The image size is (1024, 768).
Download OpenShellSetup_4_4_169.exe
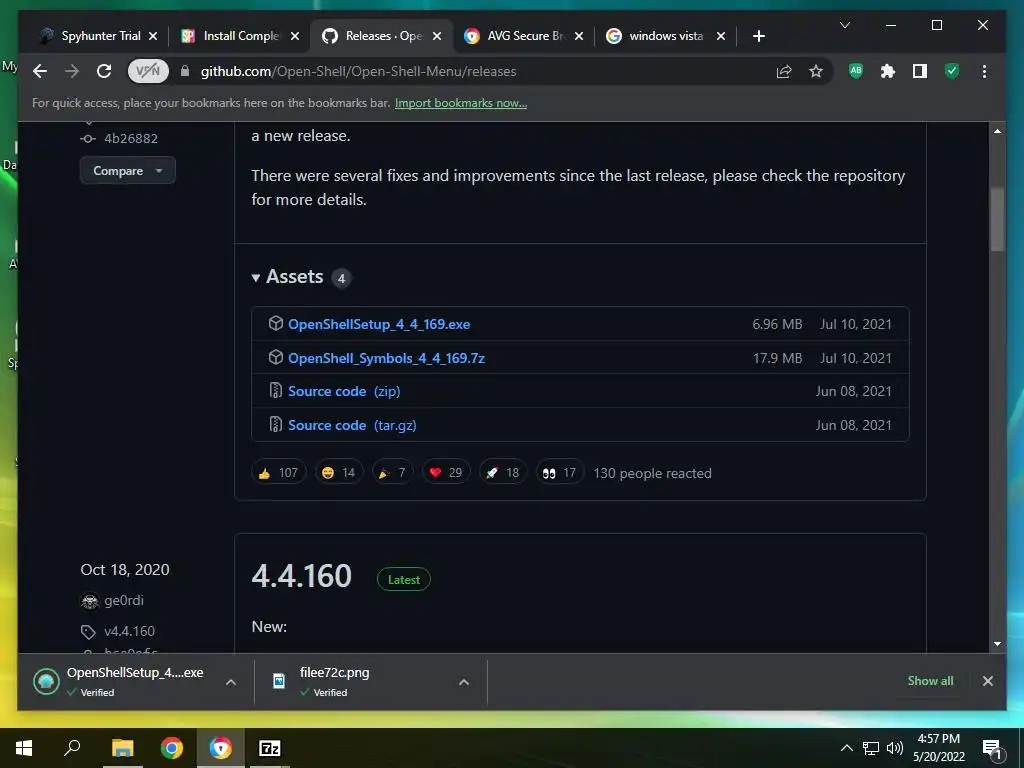point(379,324)
